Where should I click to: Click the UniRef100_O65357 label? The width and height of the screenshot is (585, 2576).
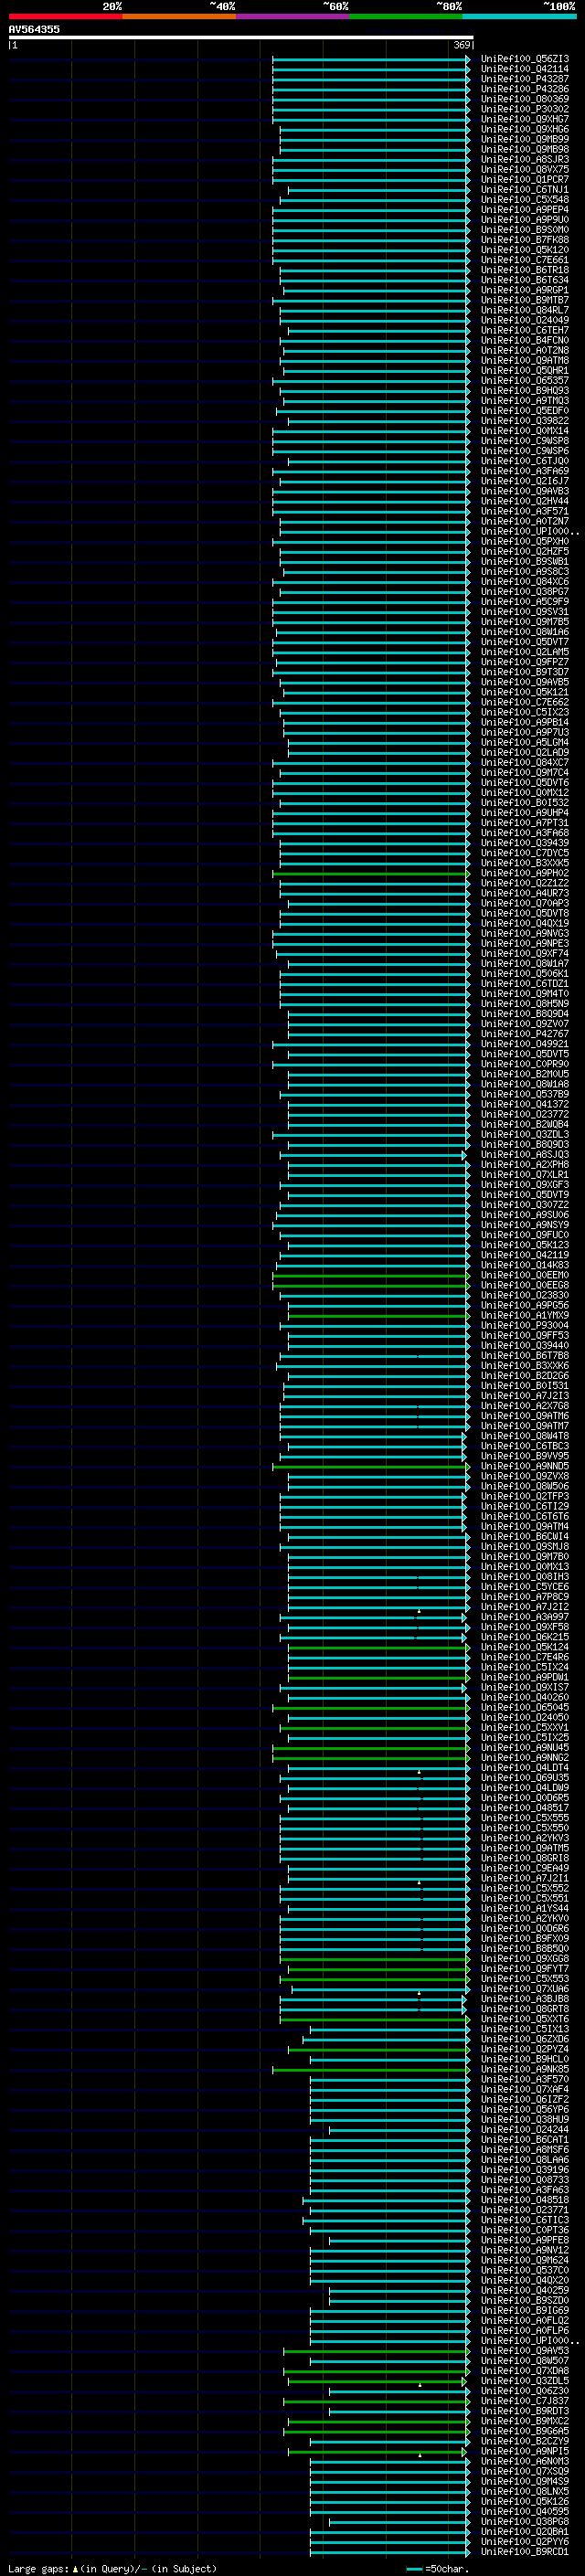[525, 380]
